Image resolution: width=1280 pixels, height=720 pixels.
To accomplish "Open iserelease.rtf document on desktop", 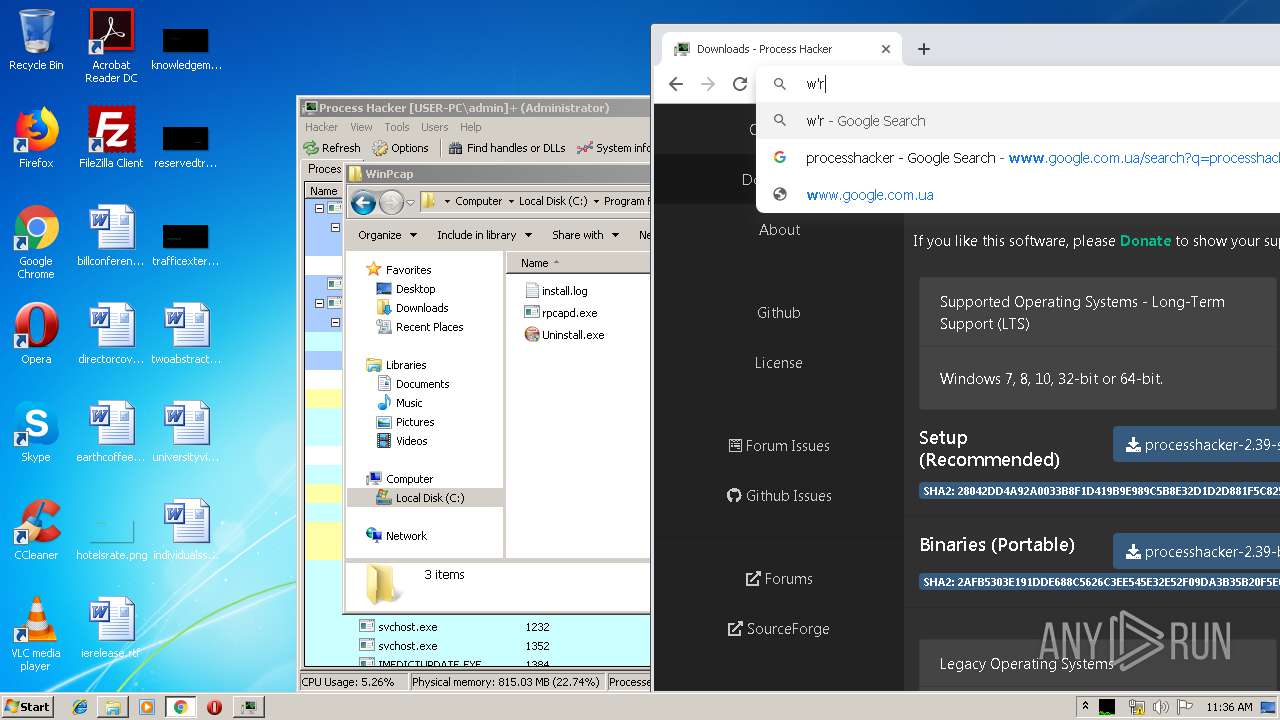I will tap(111, 628).
